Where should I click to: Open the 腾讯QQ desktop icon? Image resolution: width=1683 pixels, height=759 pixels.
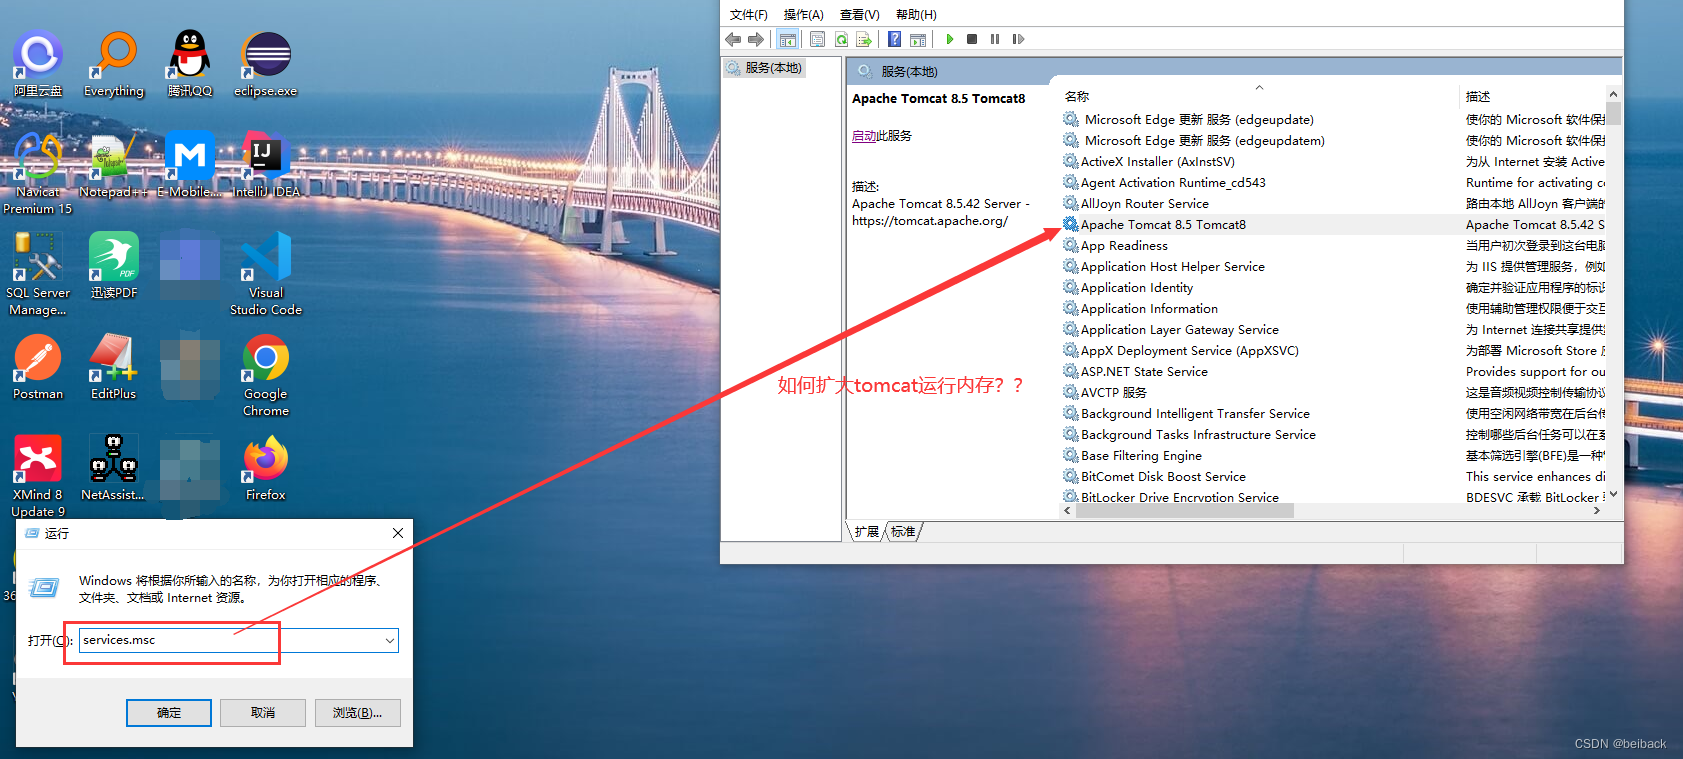click(190, 63)
